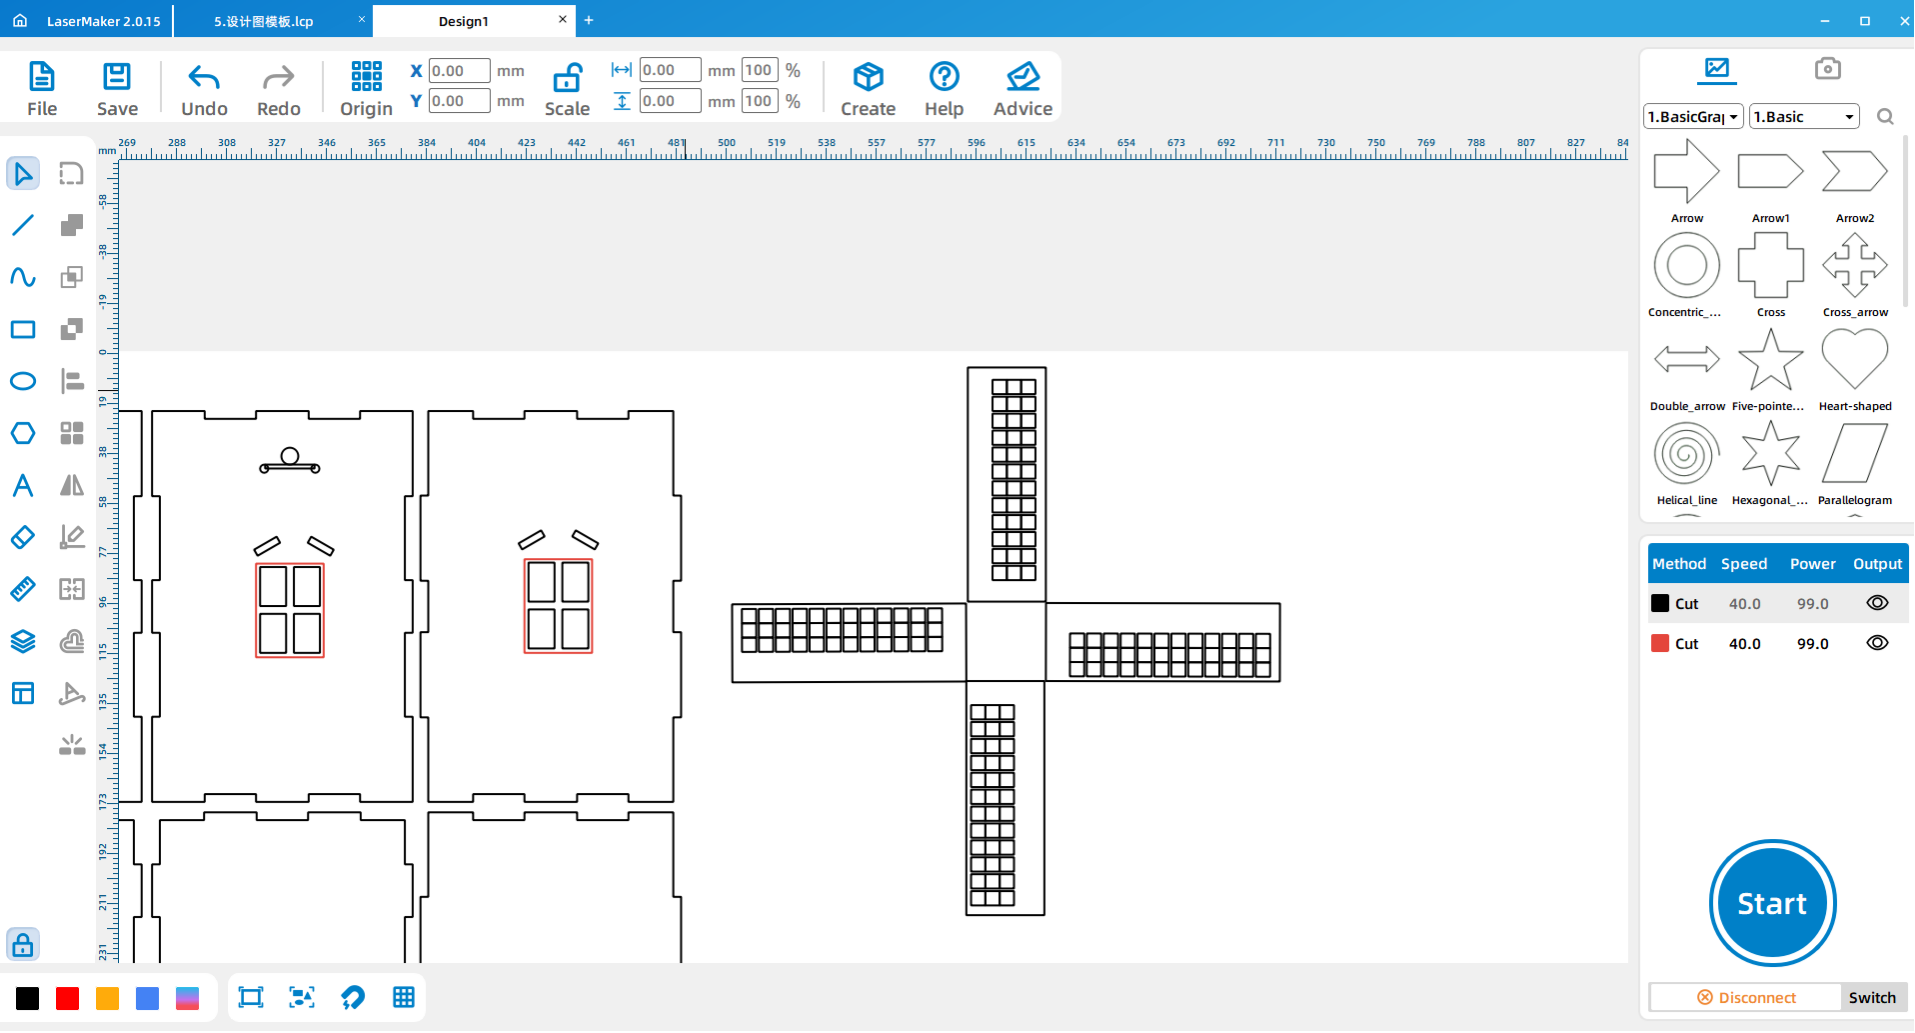This screenshot has height=1033, width=1915.
Task: Toggle output eye for red Cut layer
Action: (1877, 643)
